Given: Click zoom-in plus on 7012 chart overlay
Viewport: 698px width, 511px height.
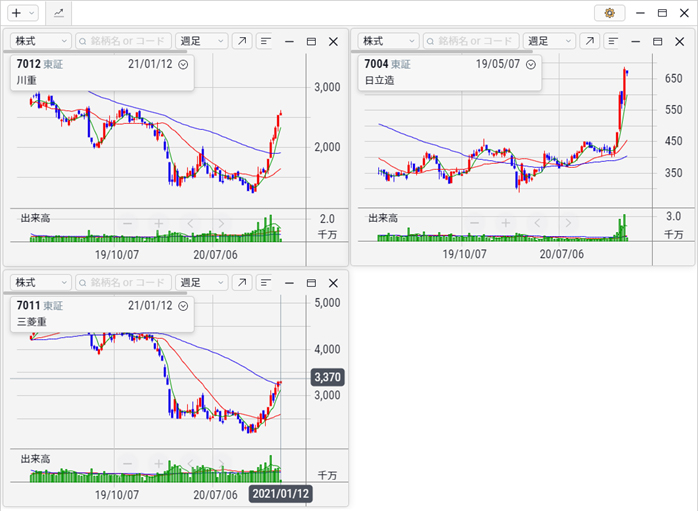Looking at the screenshot, I should [158, 223].
